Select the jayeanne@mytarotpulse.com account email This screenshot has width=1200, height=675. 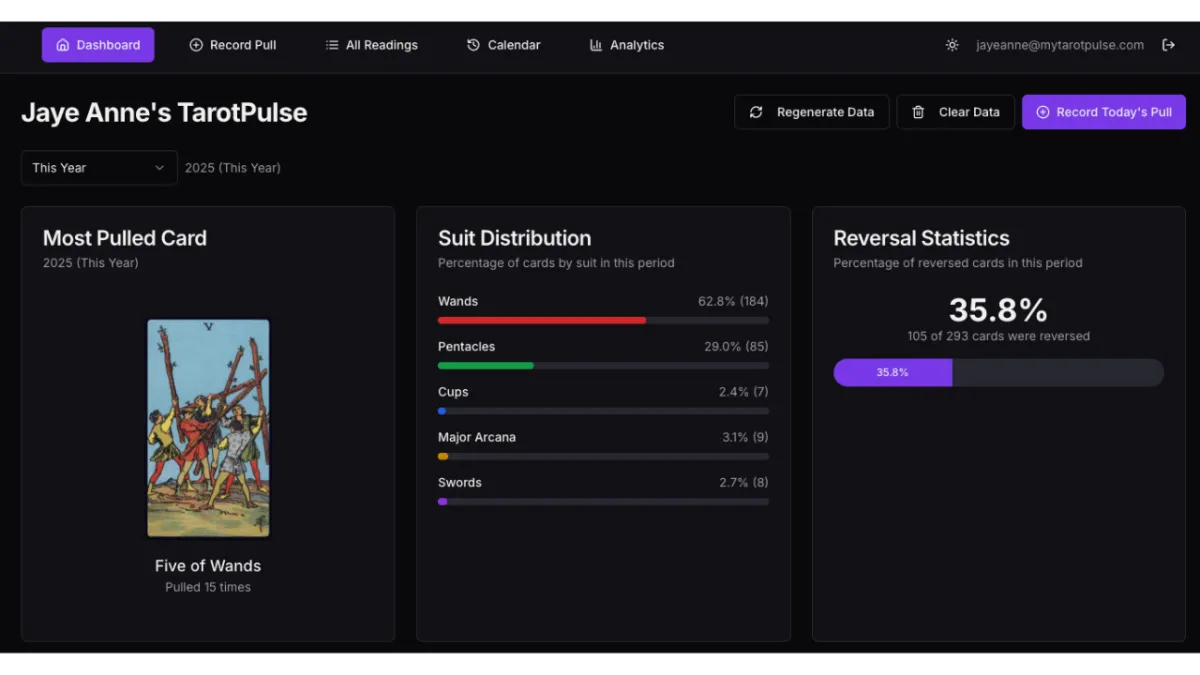(x=1059, y=45)
